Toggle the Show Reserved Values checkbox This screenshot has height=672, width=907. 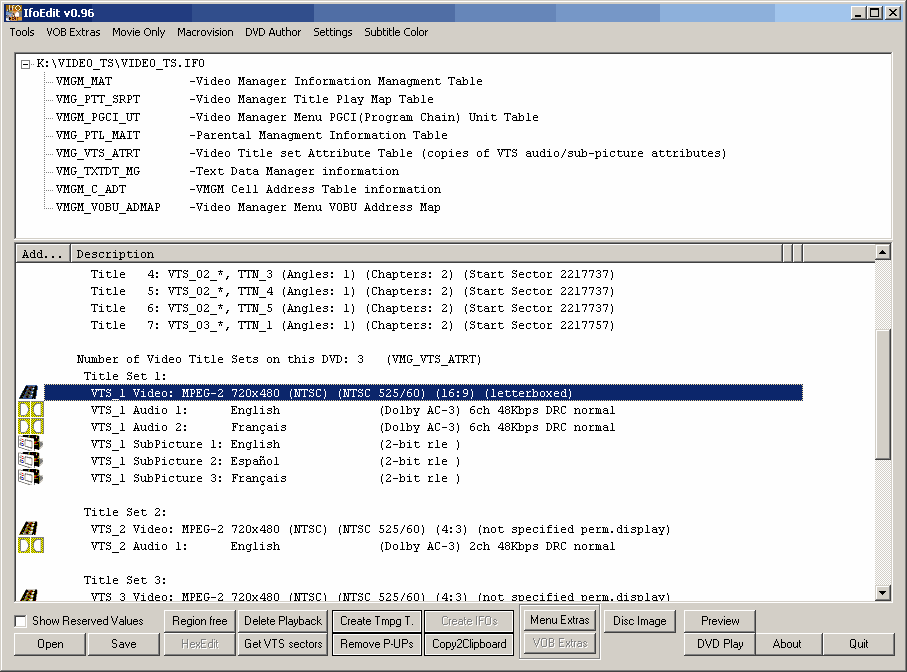(21, 621)
